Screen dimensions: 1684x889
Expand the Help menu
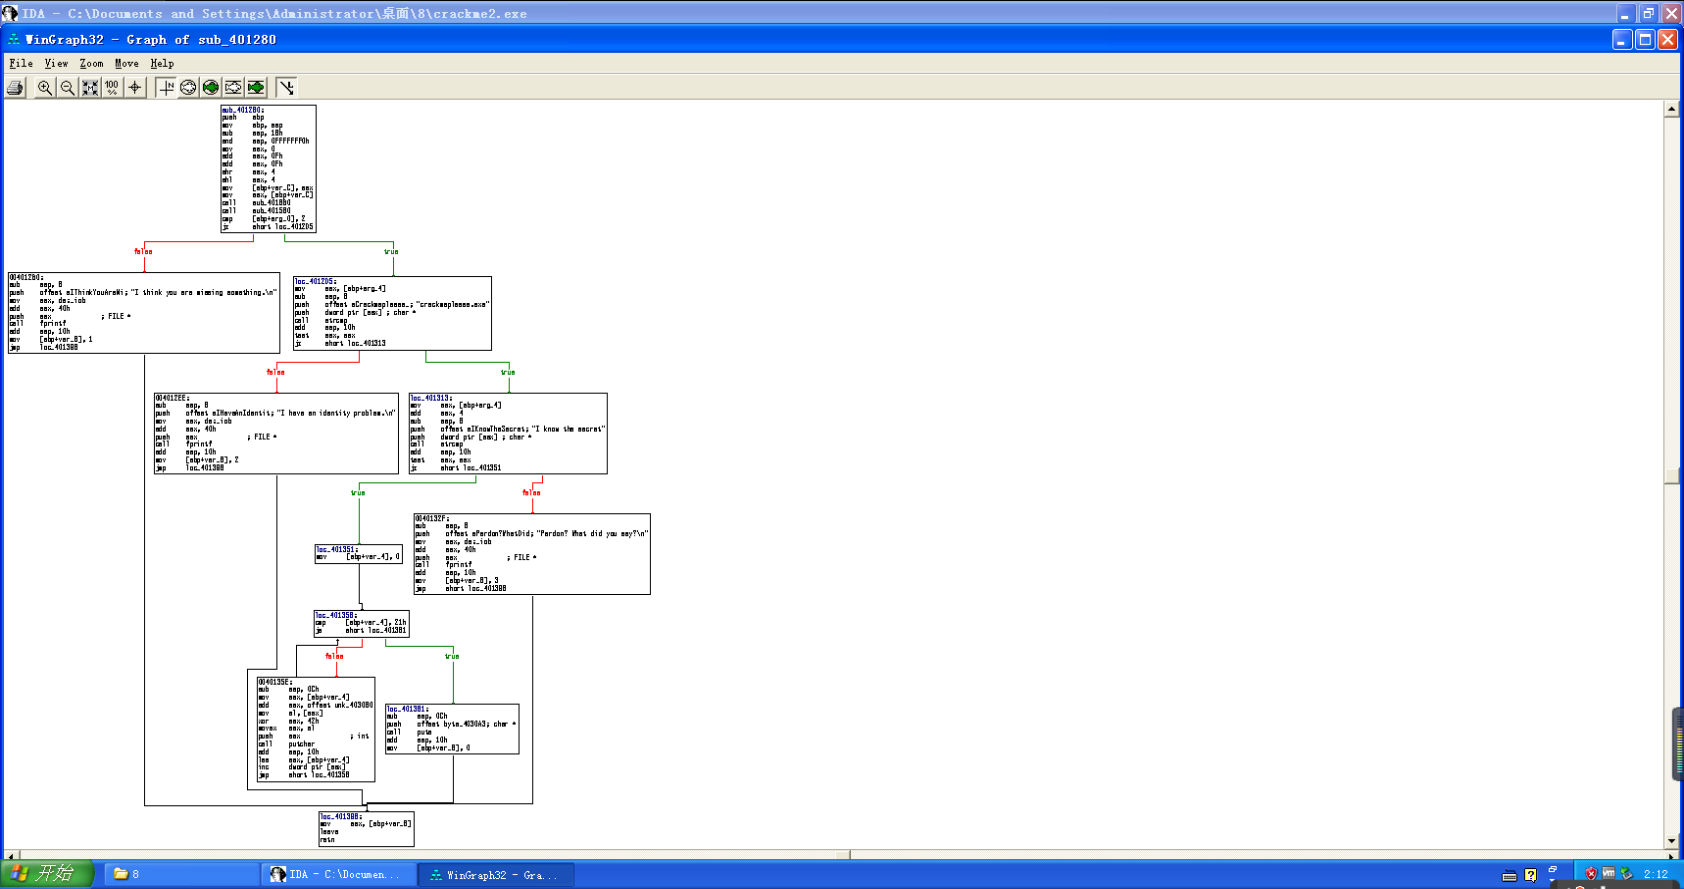162,63
